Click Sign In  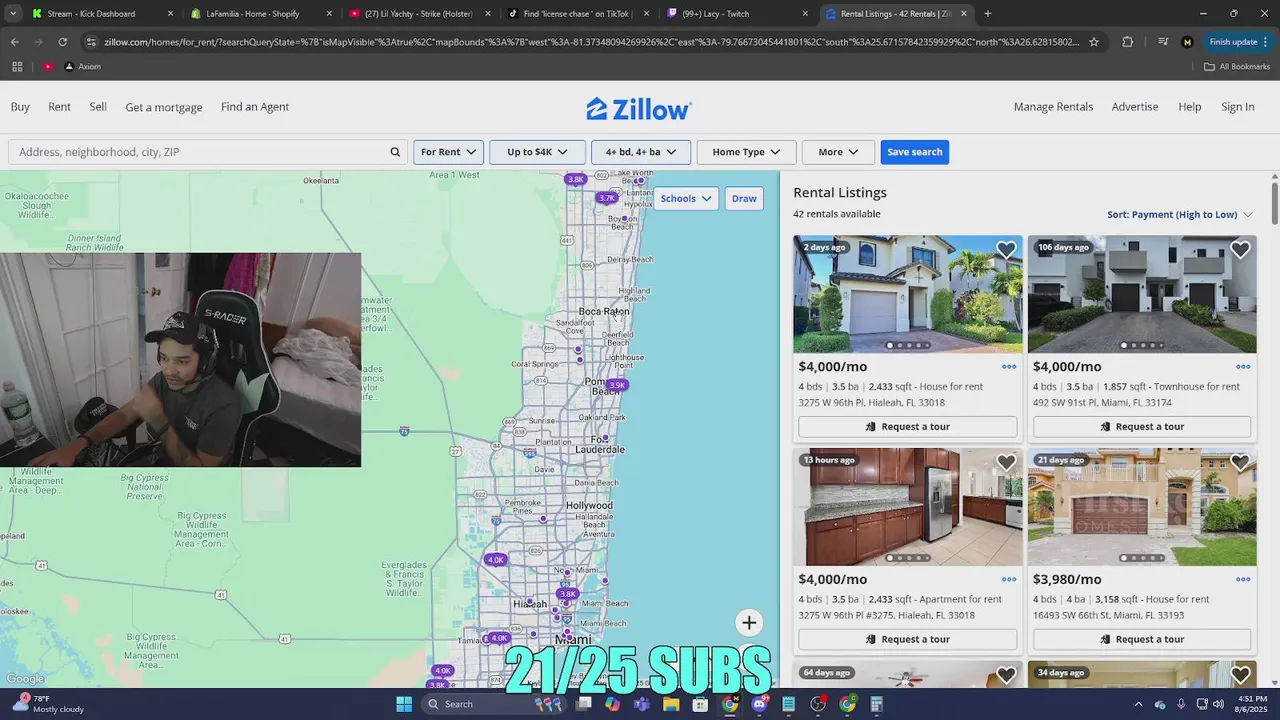[1238, 107]
